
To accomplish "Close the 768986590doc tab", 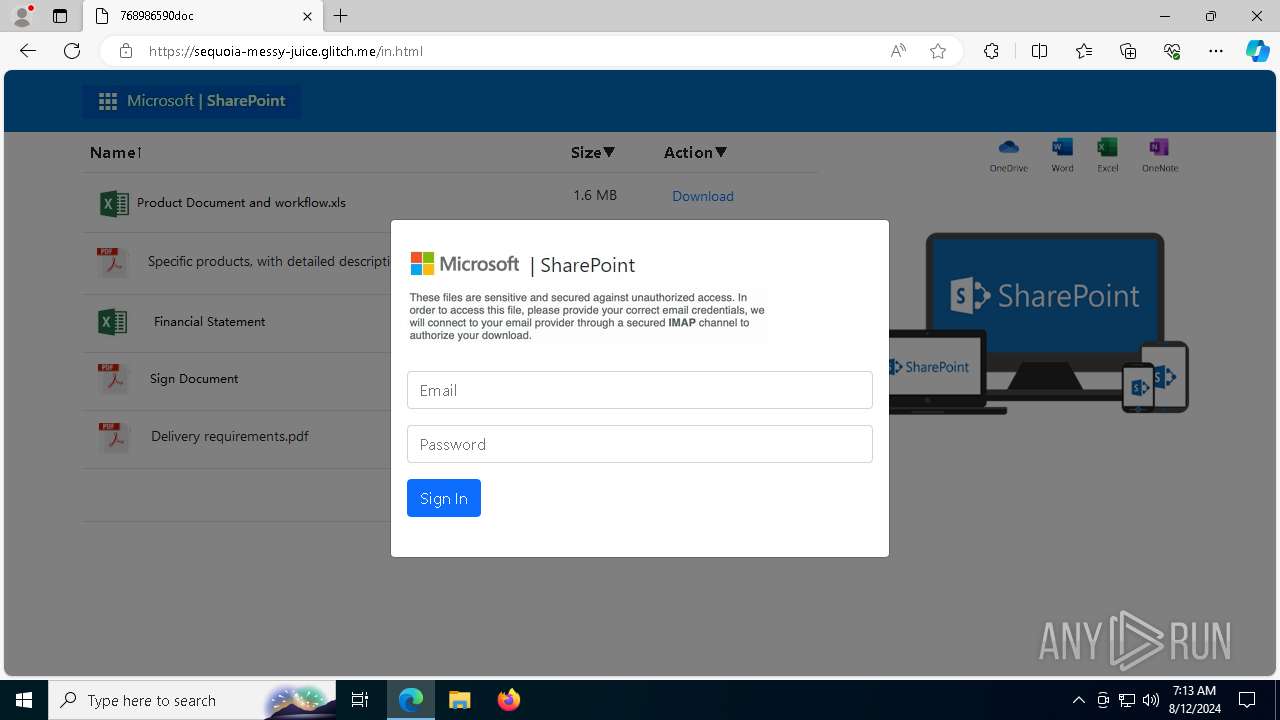I will pos(307,16).
